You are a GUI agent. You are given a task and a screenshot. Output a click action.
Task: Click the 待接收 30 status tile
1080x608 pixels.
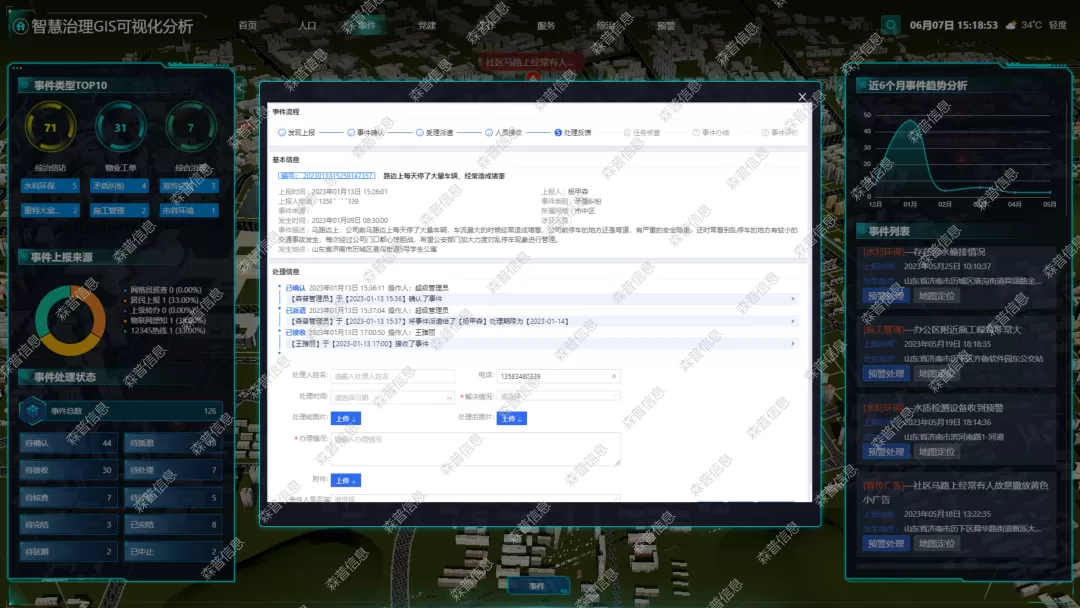click(68, 470)
